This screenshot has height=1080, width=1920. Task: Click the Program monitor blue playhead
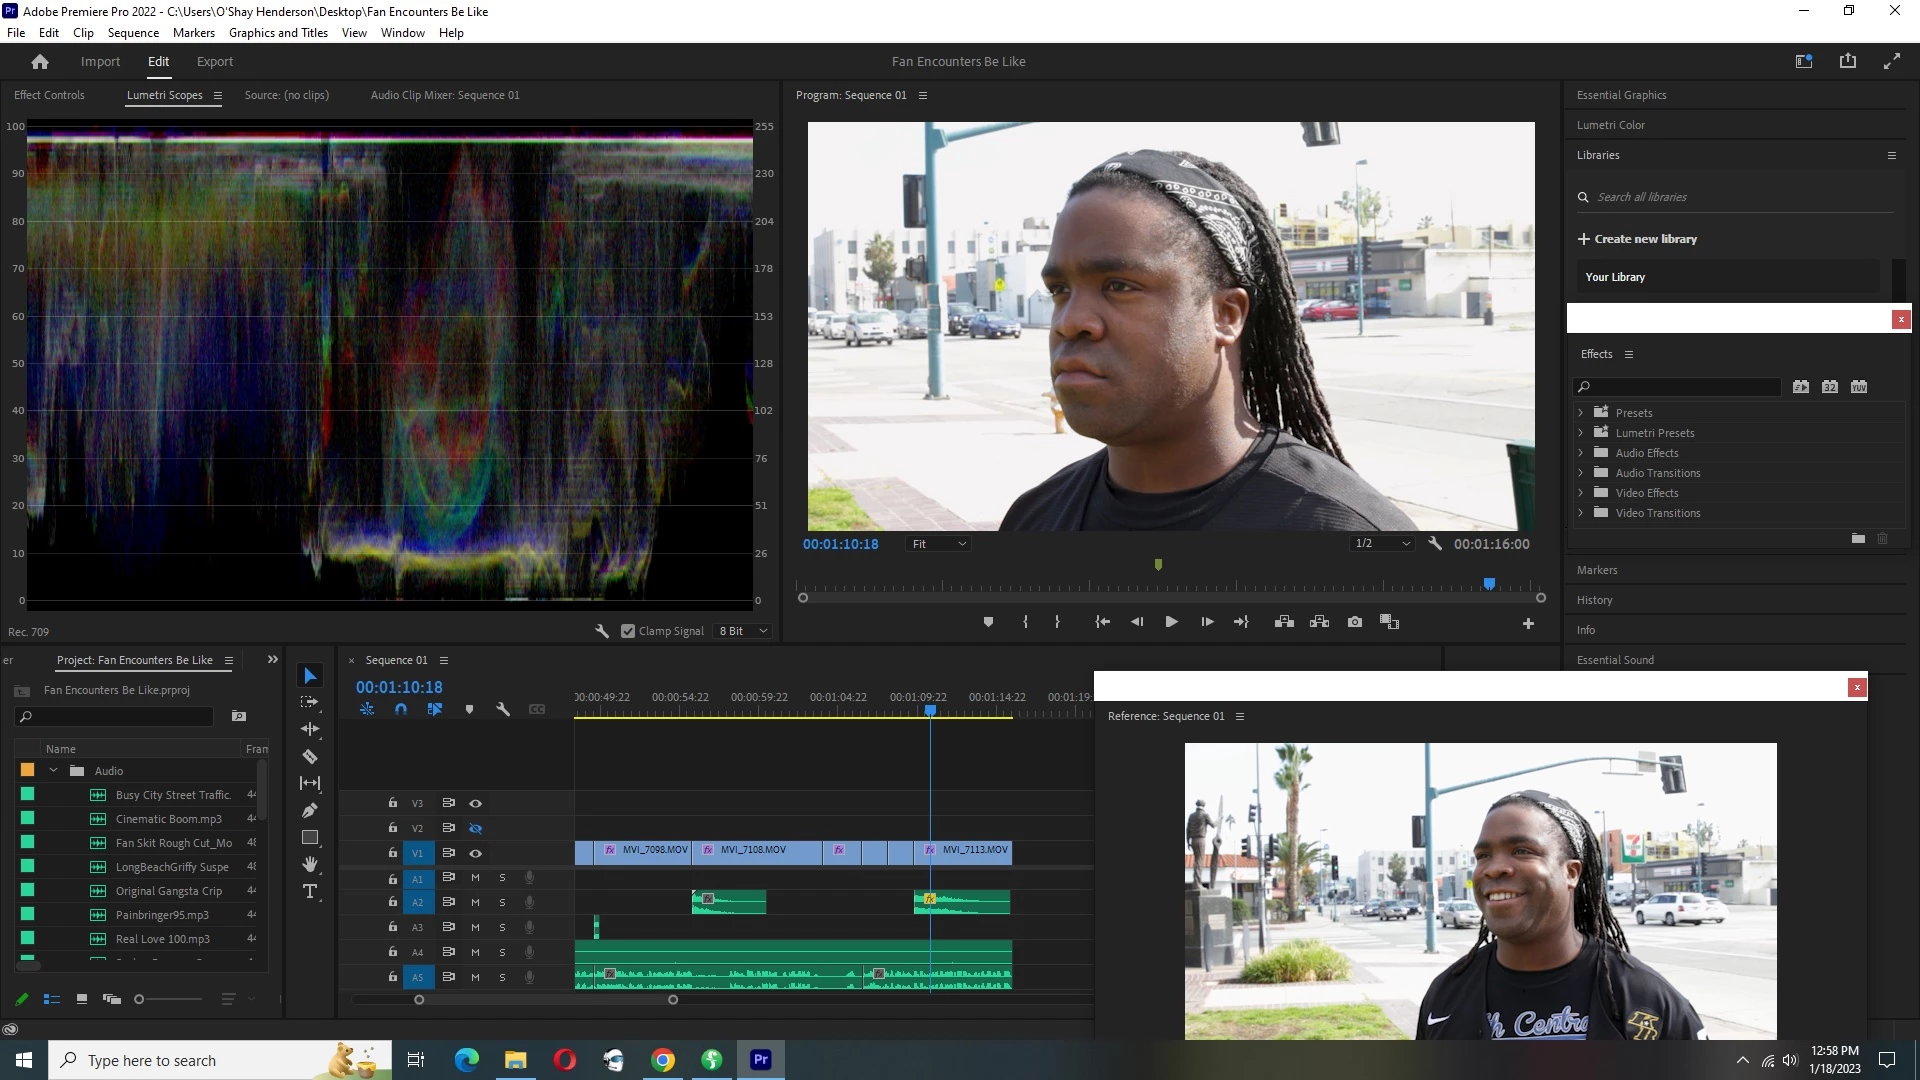1489,584
